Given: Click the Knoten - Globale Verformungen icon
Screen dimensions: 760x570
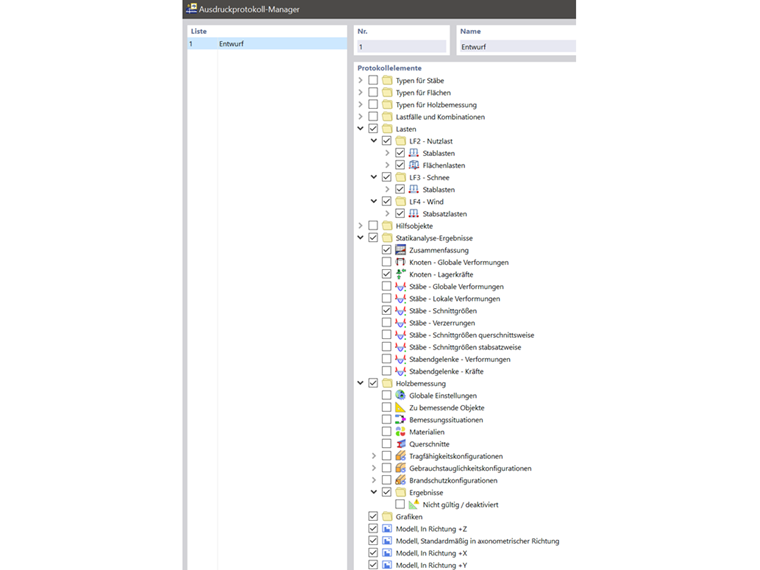Looking at the screenshot, I should pos(400,262).
